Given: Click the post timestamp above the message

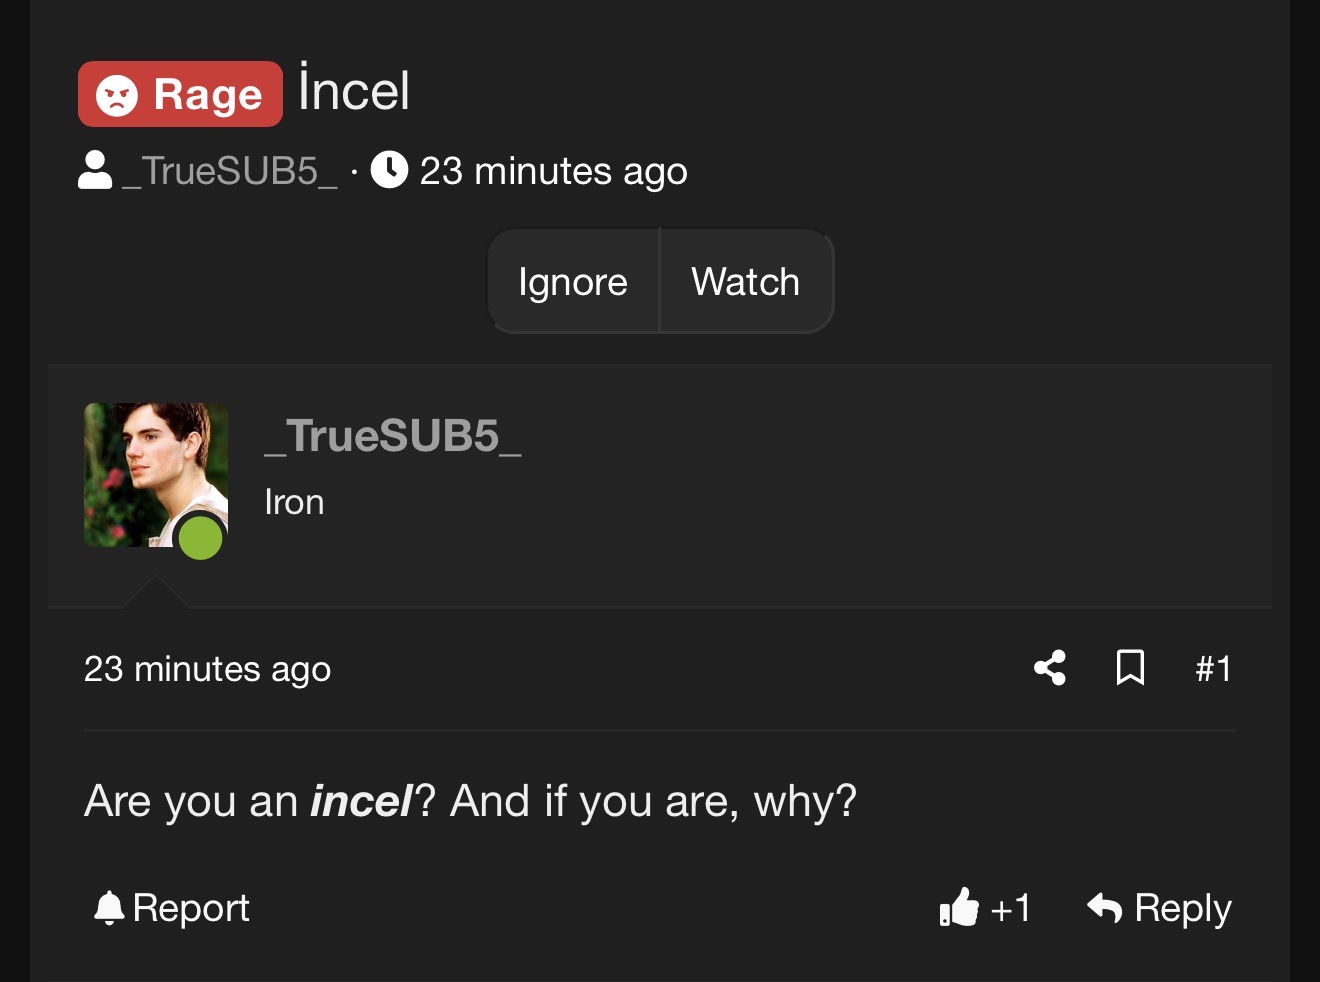Looking at the screenshot, I should [207, 669].
